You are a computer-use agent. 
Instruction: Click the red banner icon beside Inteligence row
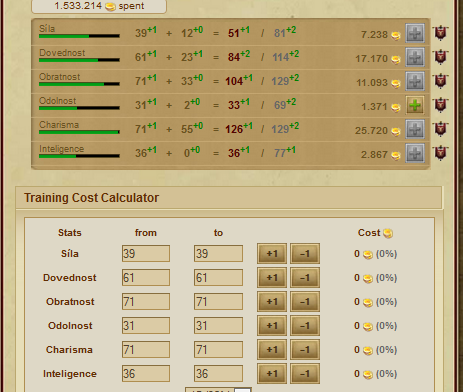pyautogui.click(x=440, y=153)
